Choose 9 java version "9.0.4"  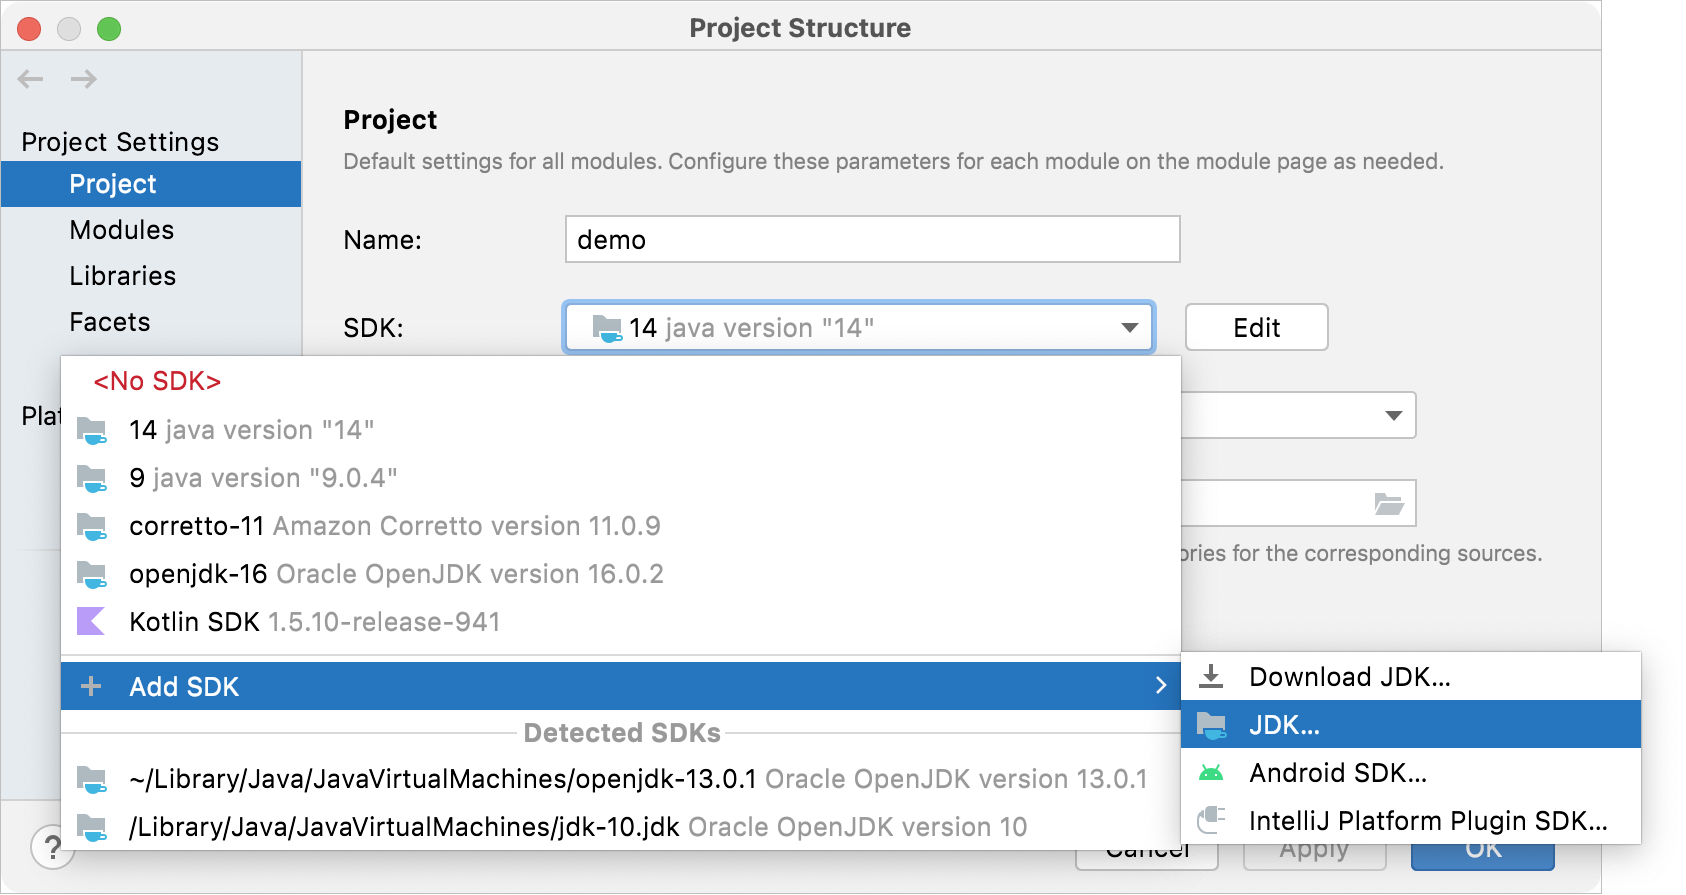(x=621, y=478)
